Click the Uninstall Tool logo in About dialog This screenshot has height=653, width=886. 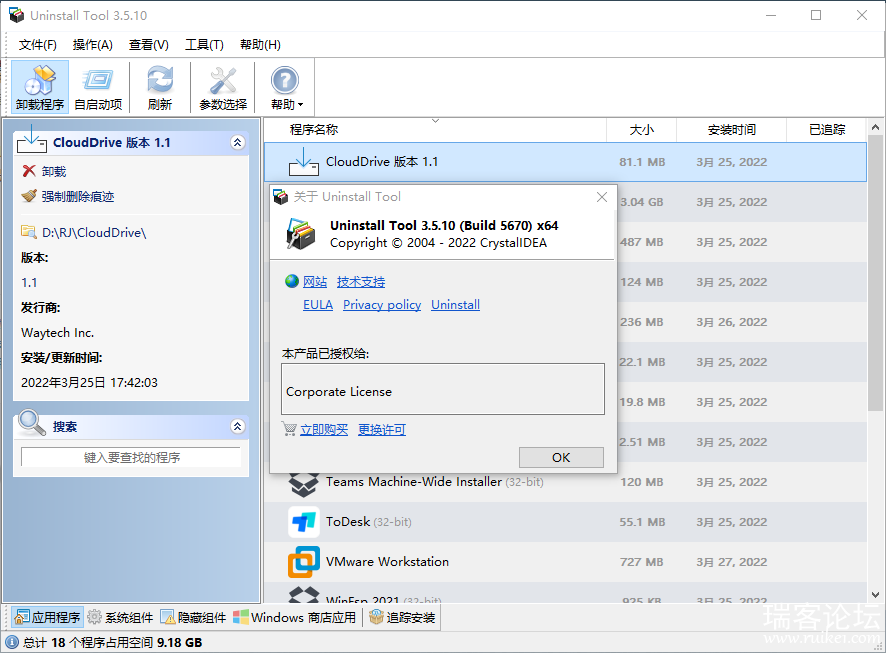(301, 234)
